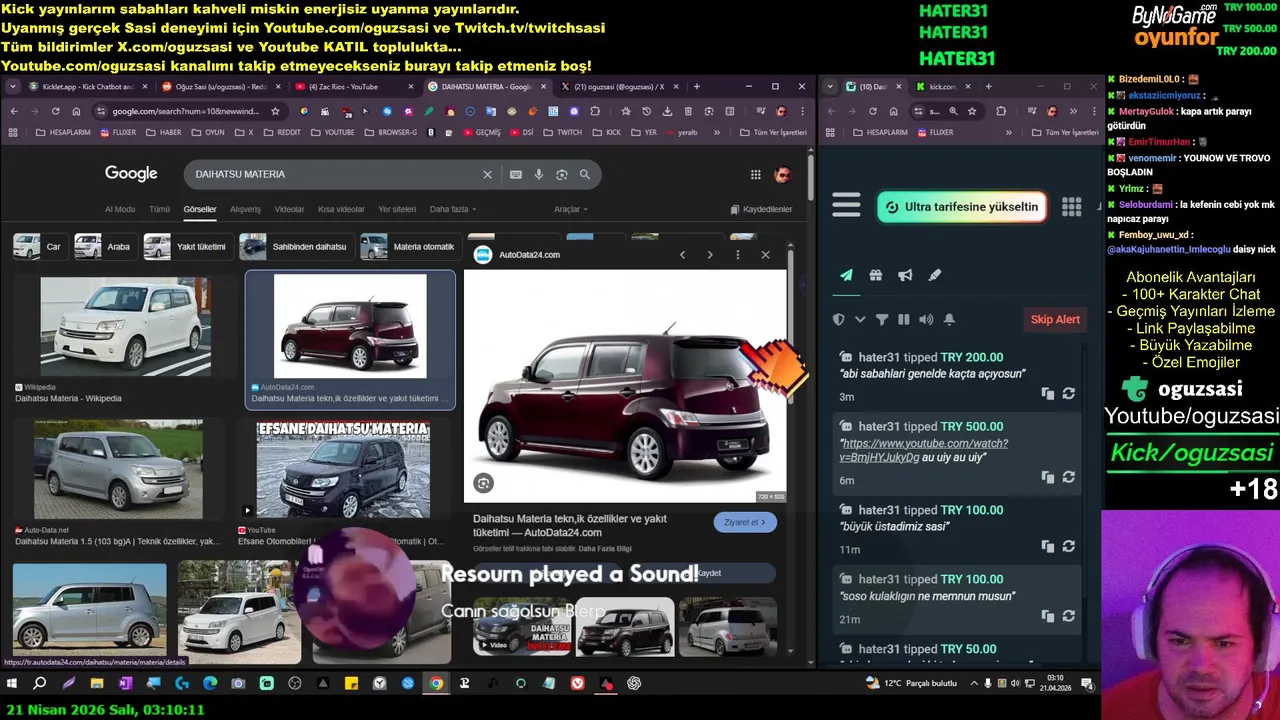Switch to the 'Tümü' results tab
Screen dimensions: 1280x720
tap(159, 209)
